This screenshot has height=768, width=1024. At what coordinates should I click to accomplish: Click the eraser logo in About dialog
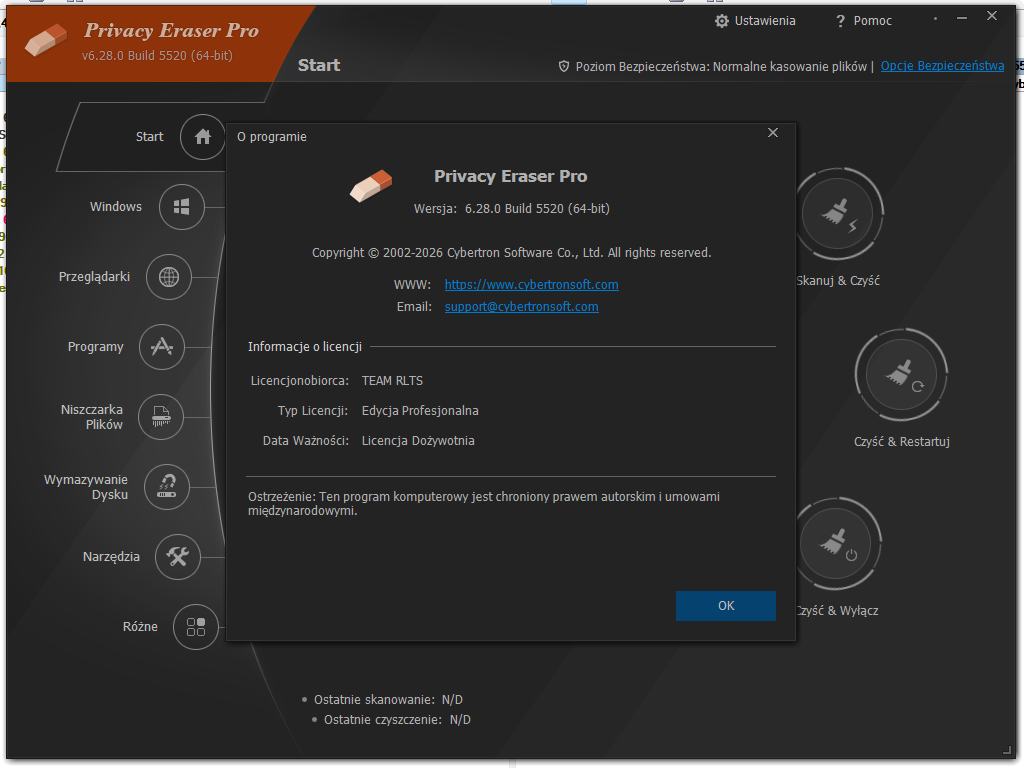[371, 185]
